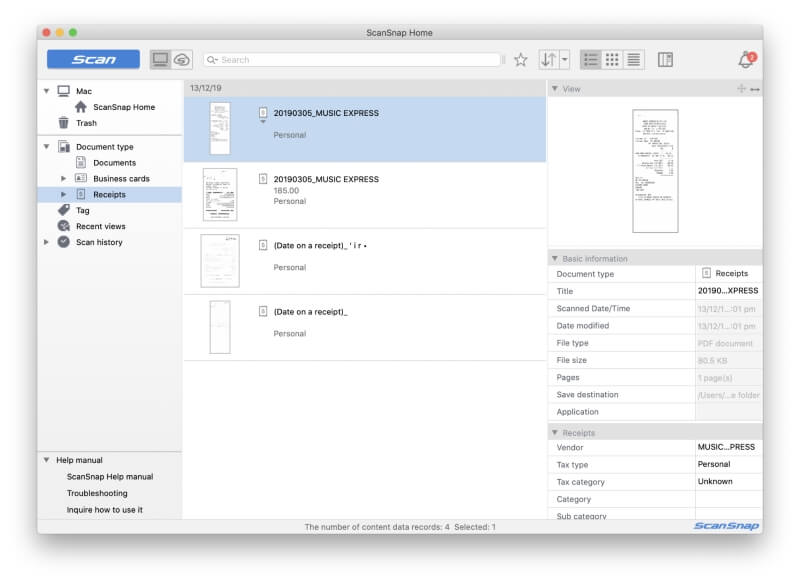Open ScanSnap Home folder in sidebar

coord(124,107)
